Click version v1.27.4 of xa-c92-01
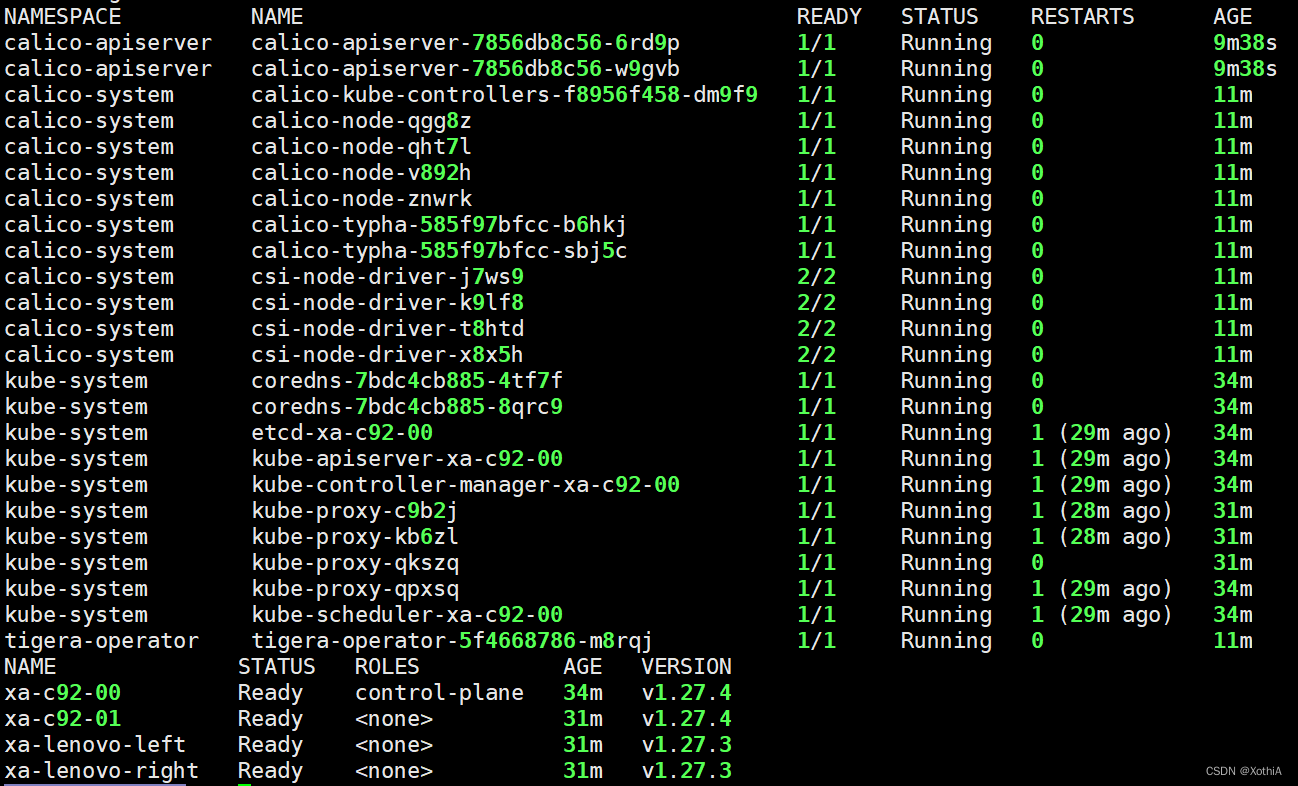 687,719
